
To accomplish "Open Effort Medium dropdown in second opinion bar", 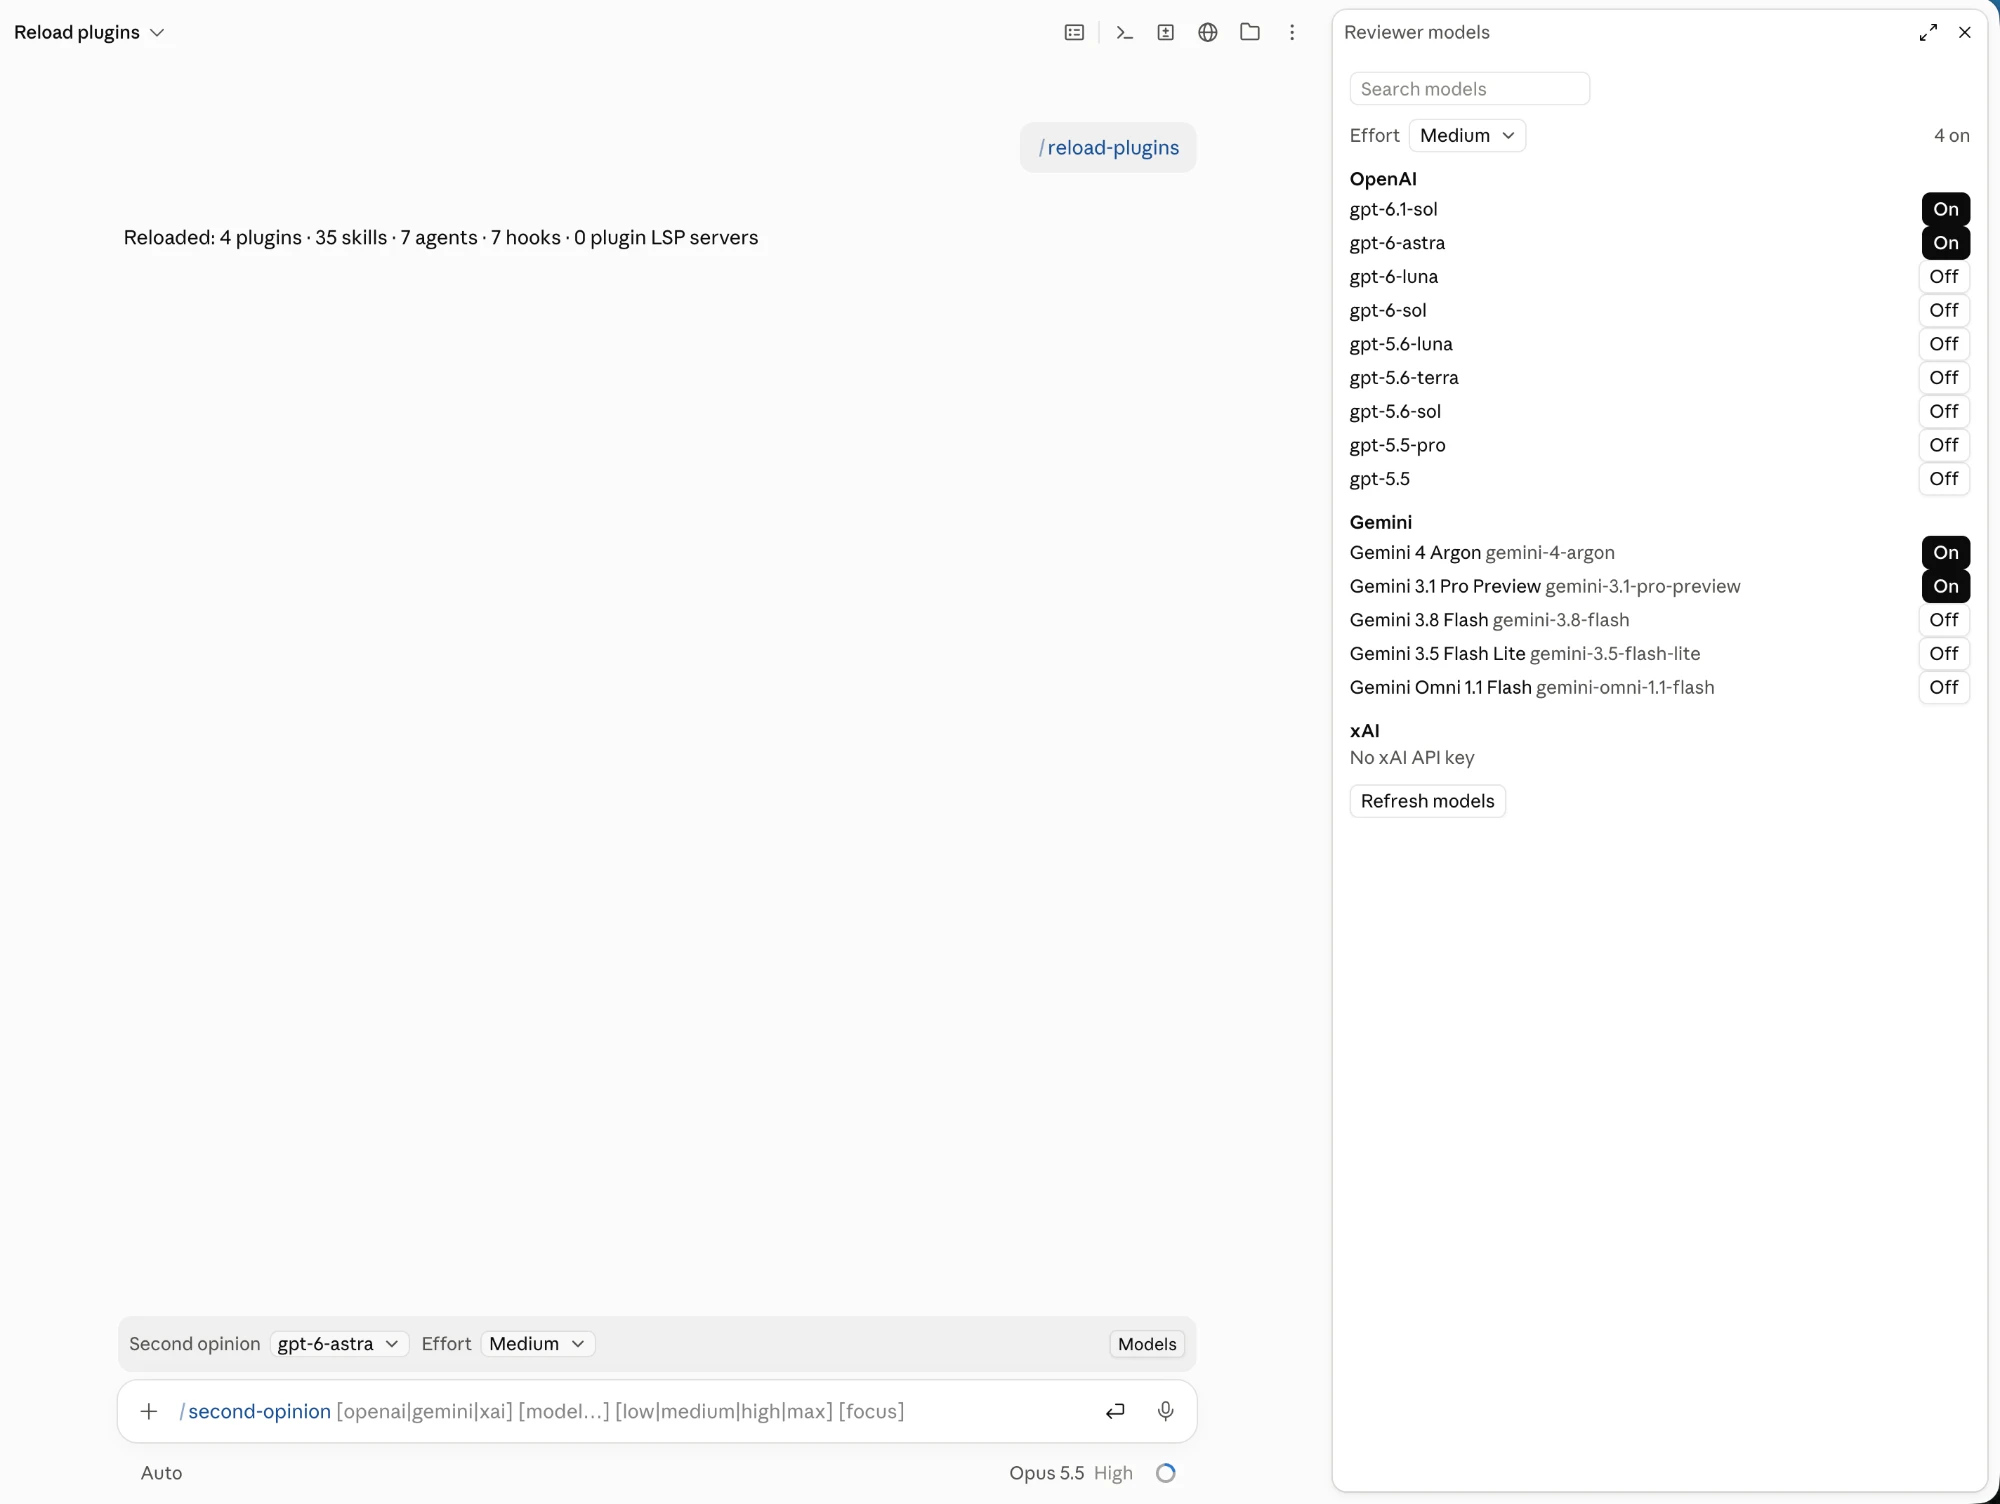I will 537,1344.
